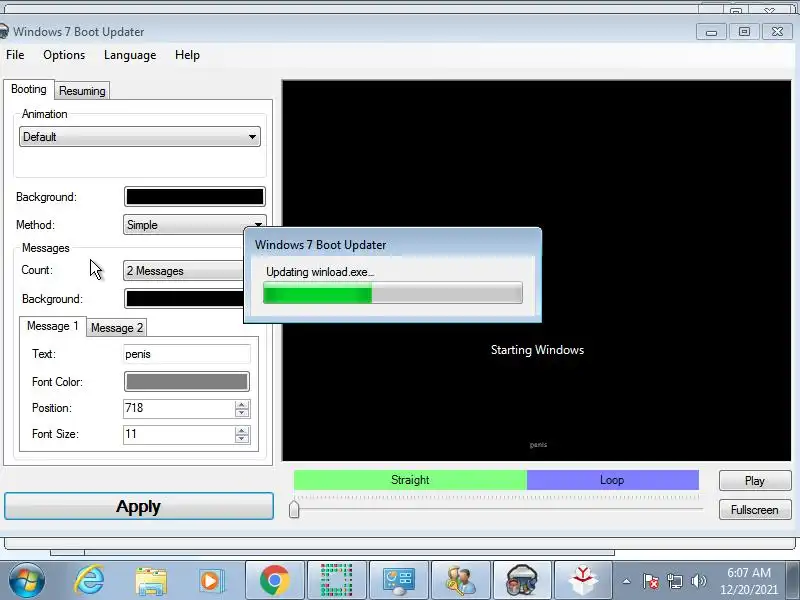Open the red Y box taskbar icon
The width and height of the screenshot is (800, 600).
point(583,581)
